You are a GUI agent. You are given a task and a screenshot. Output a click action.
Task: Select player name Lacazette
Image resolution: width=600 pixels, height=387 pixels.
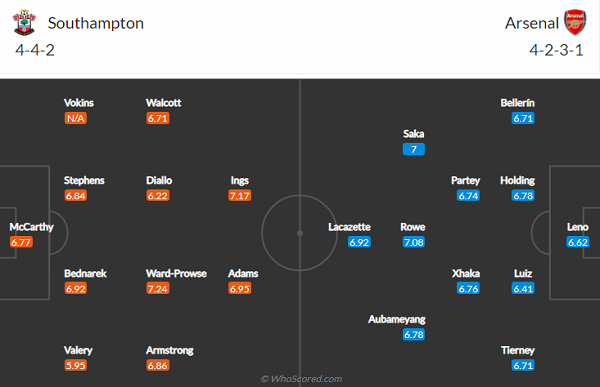[x=349, y=227]
